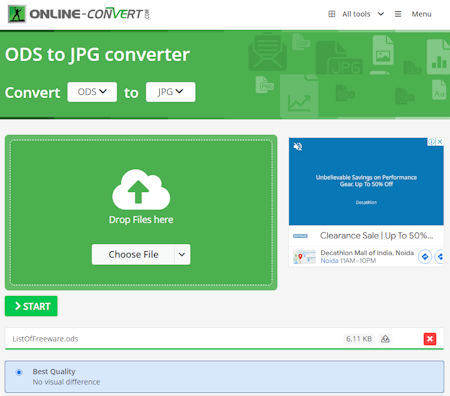Click the Choose File button
This screenshot has width=450, height=396.
point(133,254)
